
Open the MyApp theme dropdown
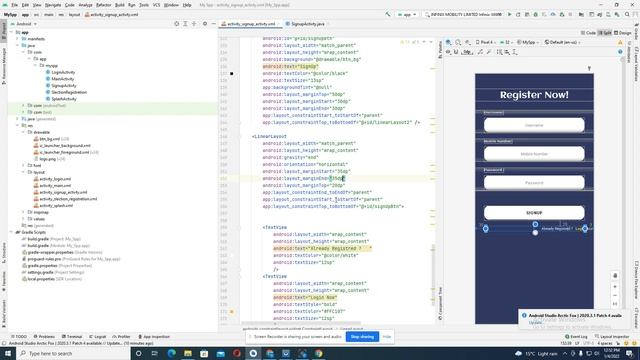tap(528, 42)
